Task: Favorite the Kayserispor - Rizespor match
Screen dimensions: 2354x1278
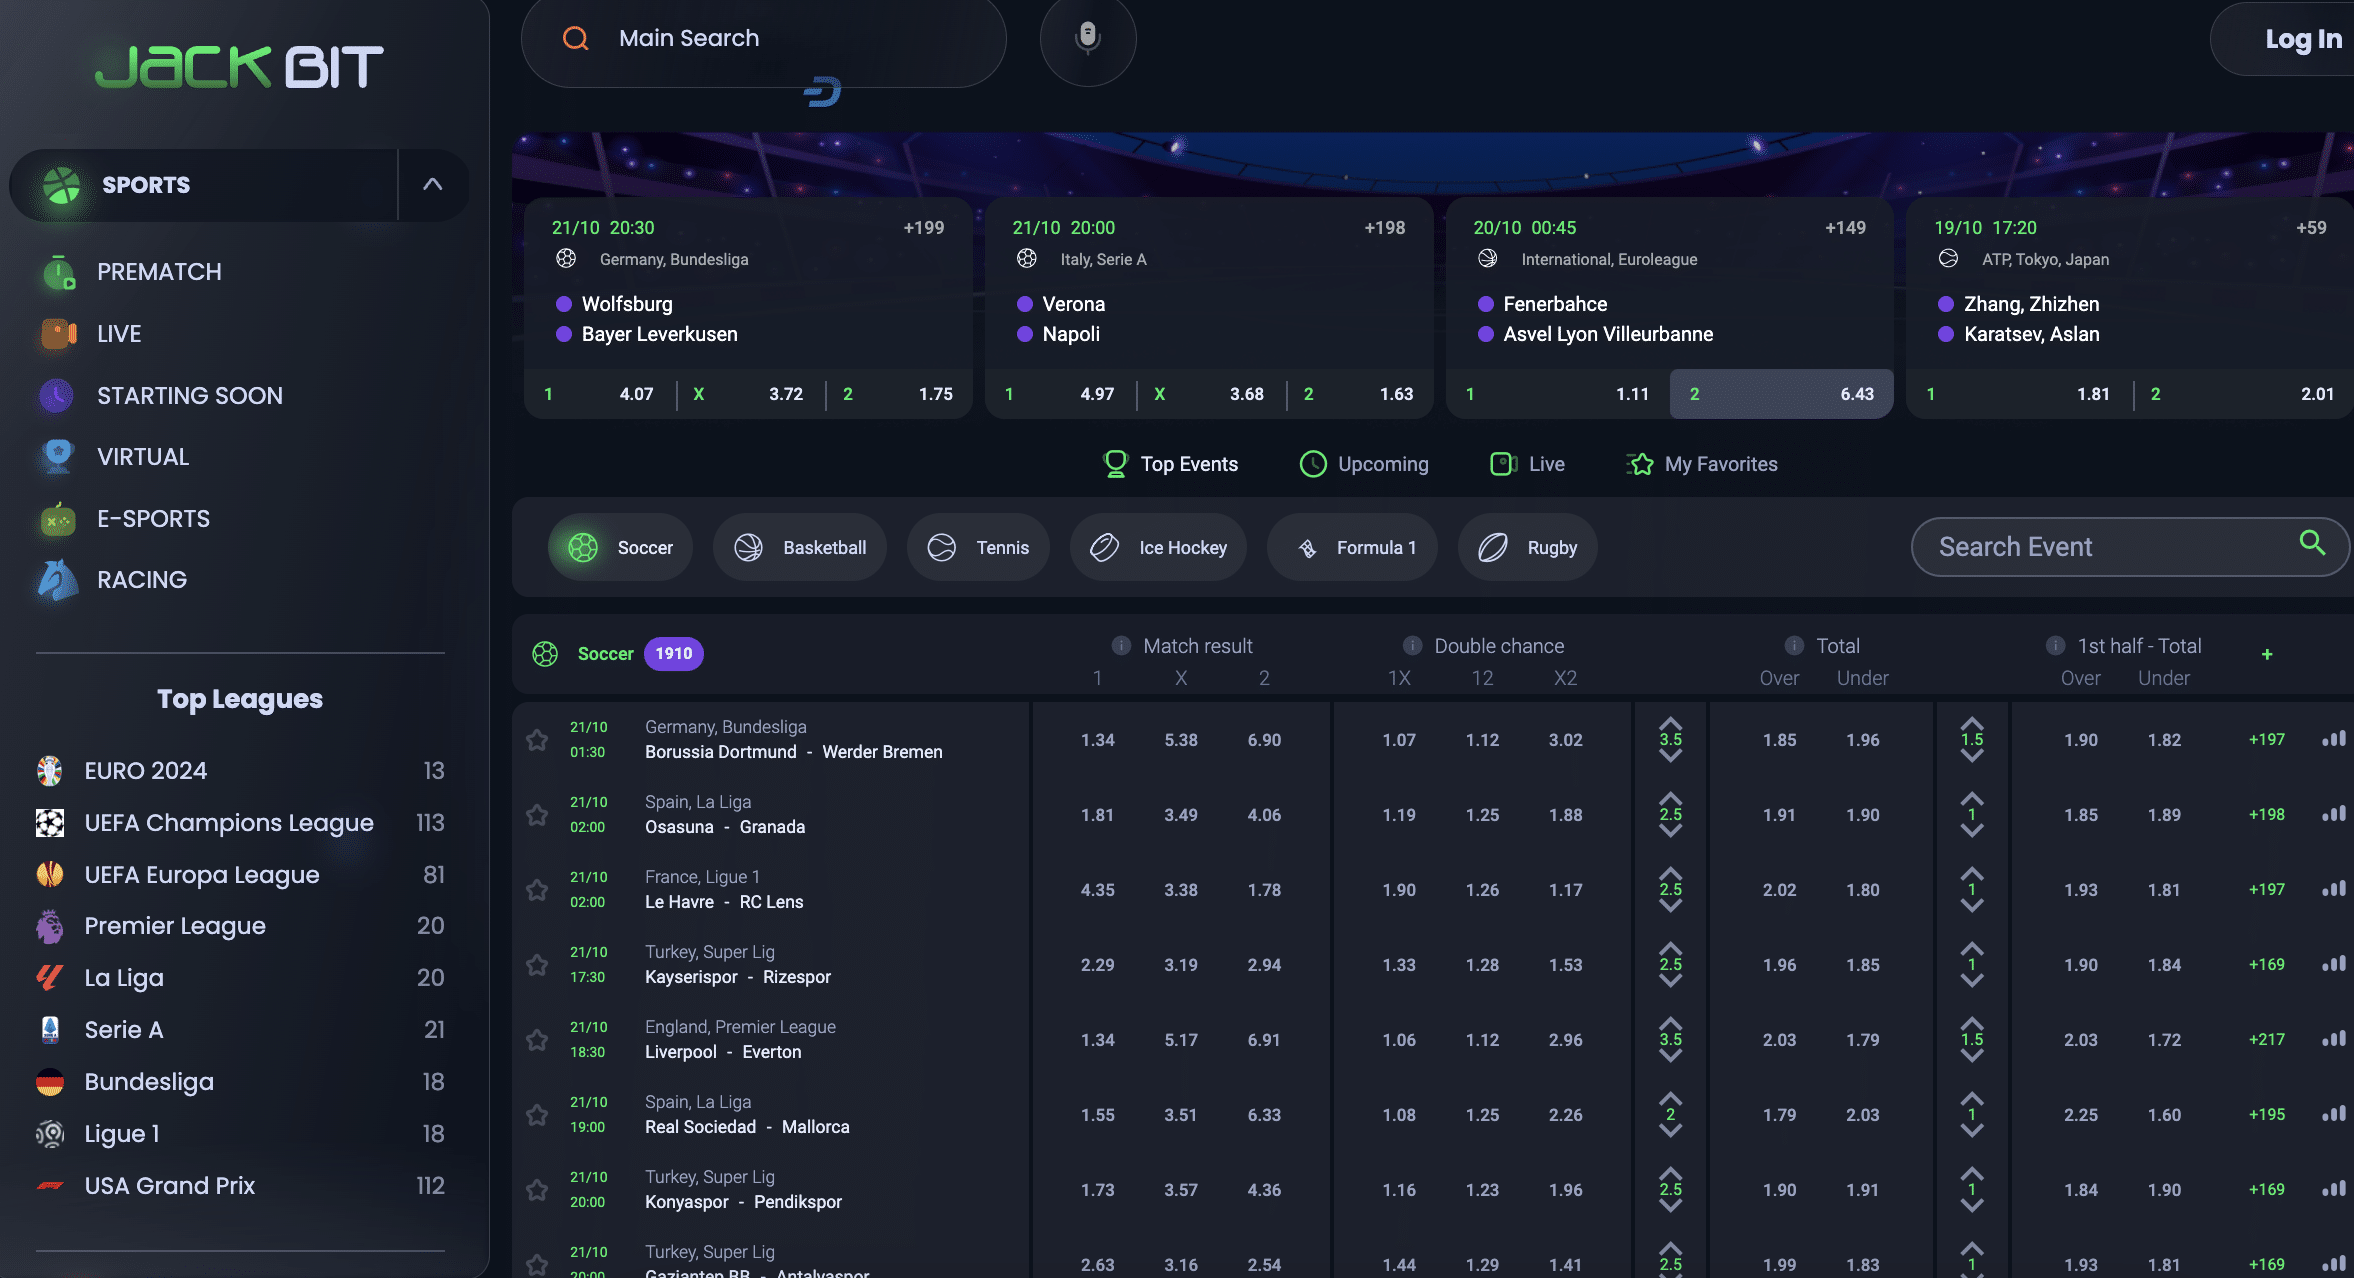Action: (x=537, y=965)
